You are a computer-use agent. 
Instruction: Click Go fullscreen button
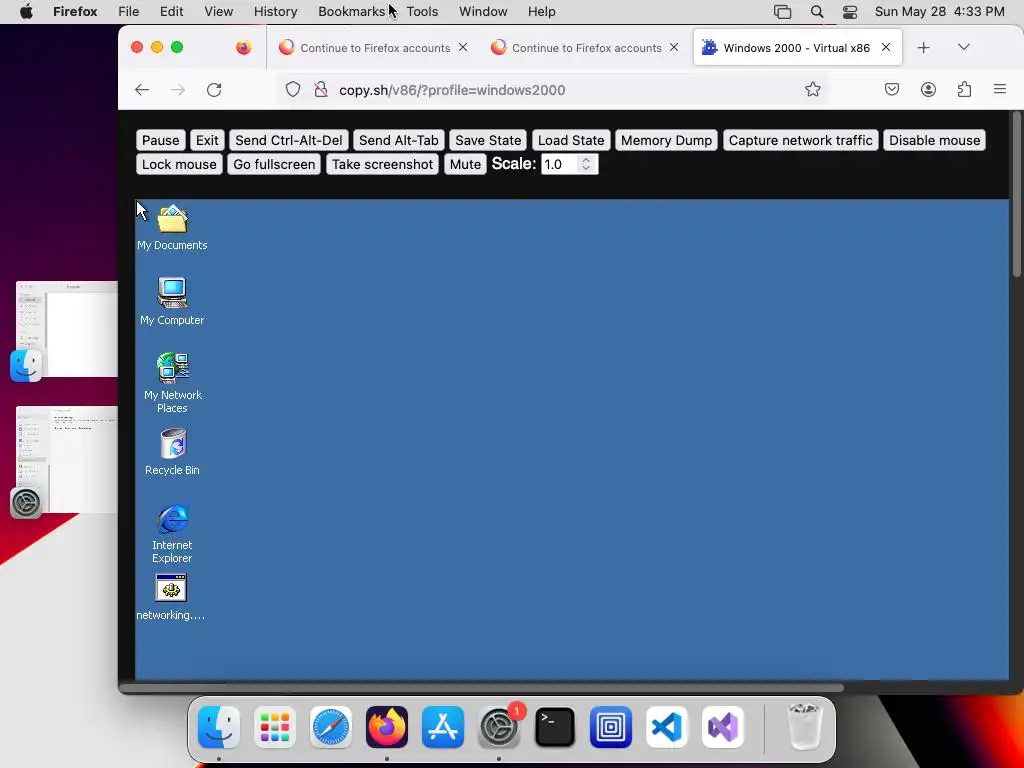pos(274,165)
